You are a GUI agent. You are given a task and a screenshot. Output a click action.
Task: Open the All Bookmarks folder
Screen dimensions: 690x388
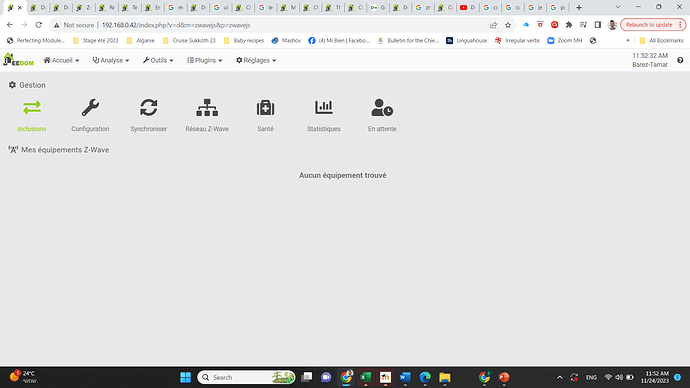click(x=661, y=40)
